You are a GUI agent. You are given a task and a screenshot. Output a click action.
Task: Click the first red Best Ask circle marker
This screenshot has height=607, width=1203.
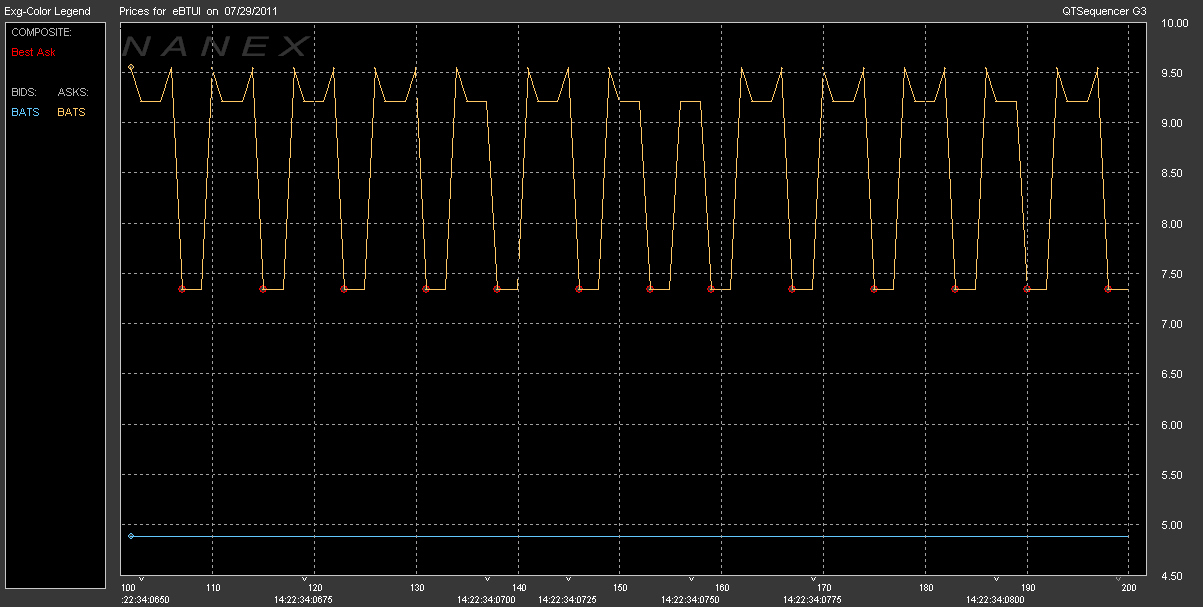pos(182,289)
